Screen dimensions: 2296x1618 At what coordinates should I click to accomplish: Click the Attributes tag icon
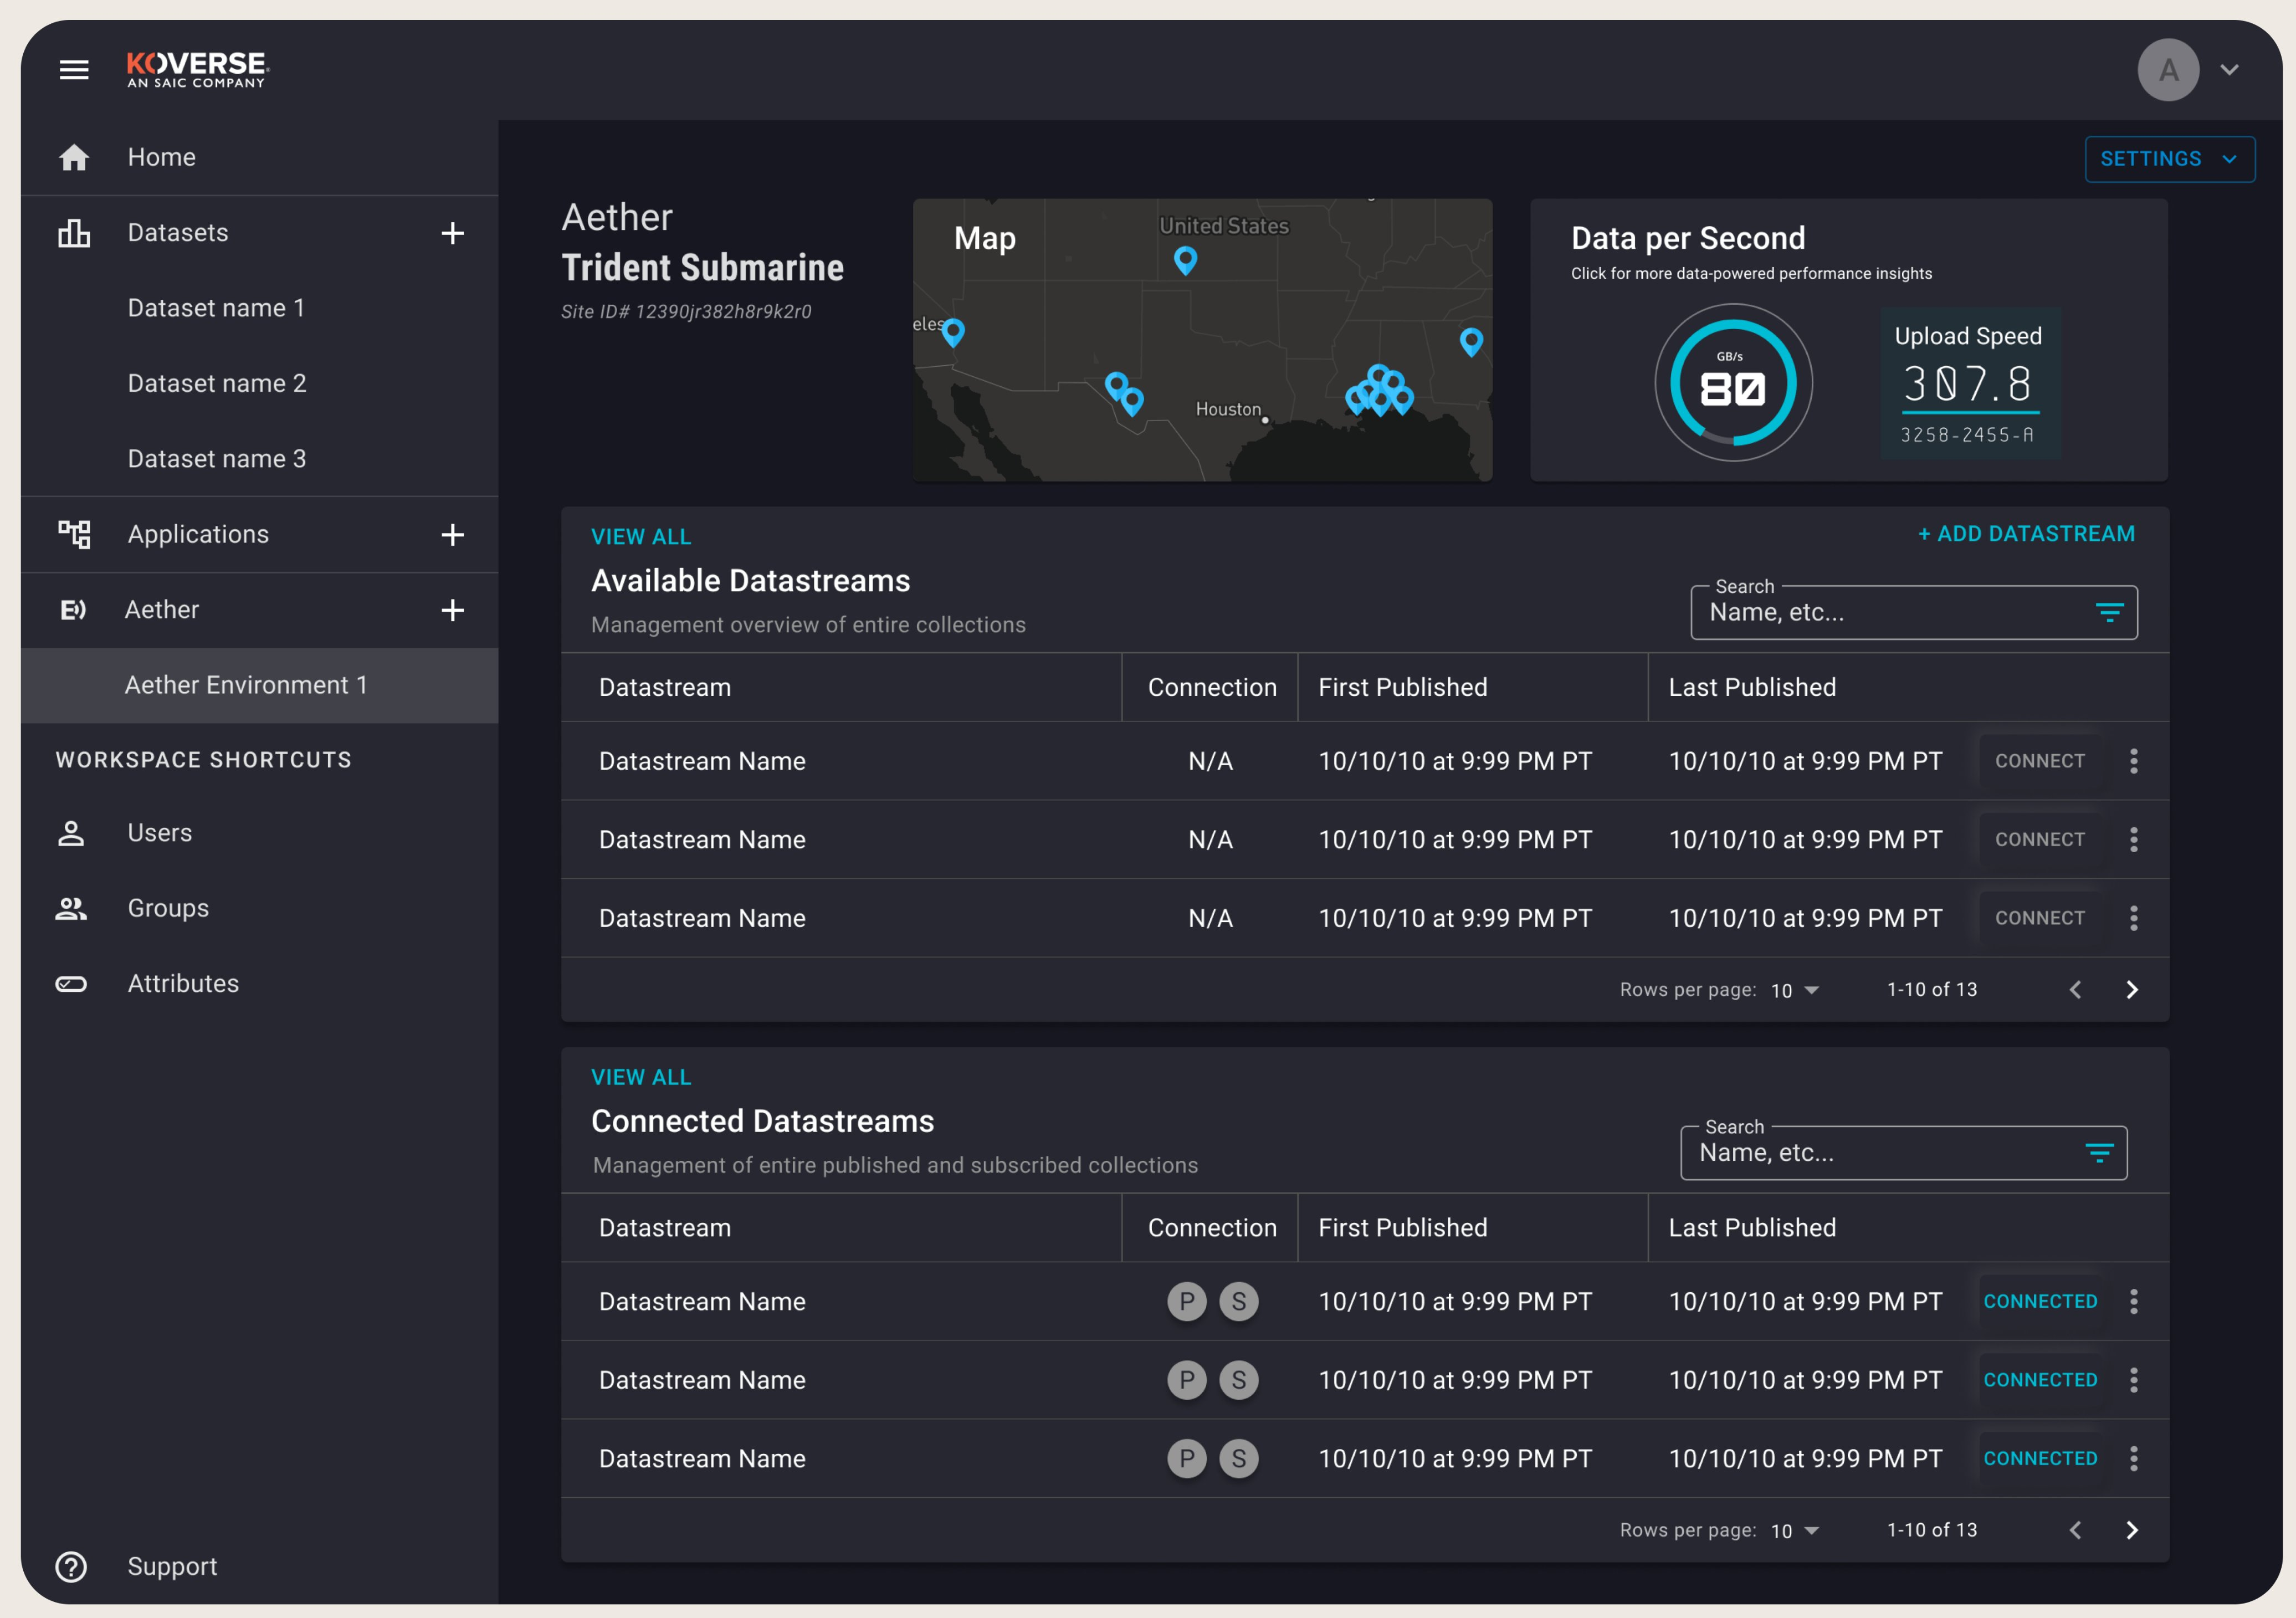click(71, 984)
